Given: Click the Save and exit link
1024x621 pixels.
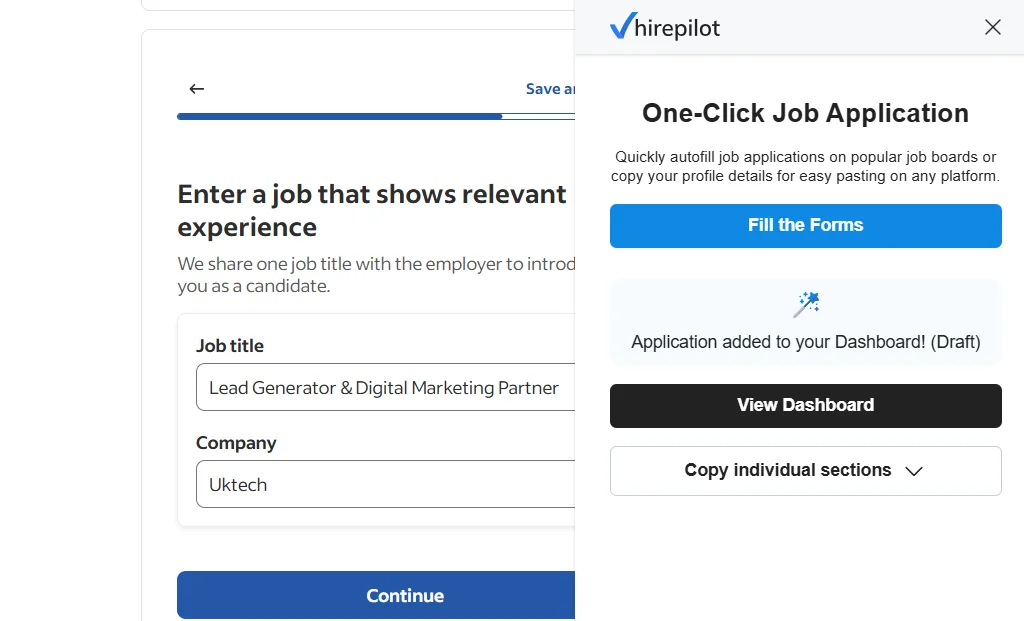Looking at the screenshot, I should tap(549, 88).
